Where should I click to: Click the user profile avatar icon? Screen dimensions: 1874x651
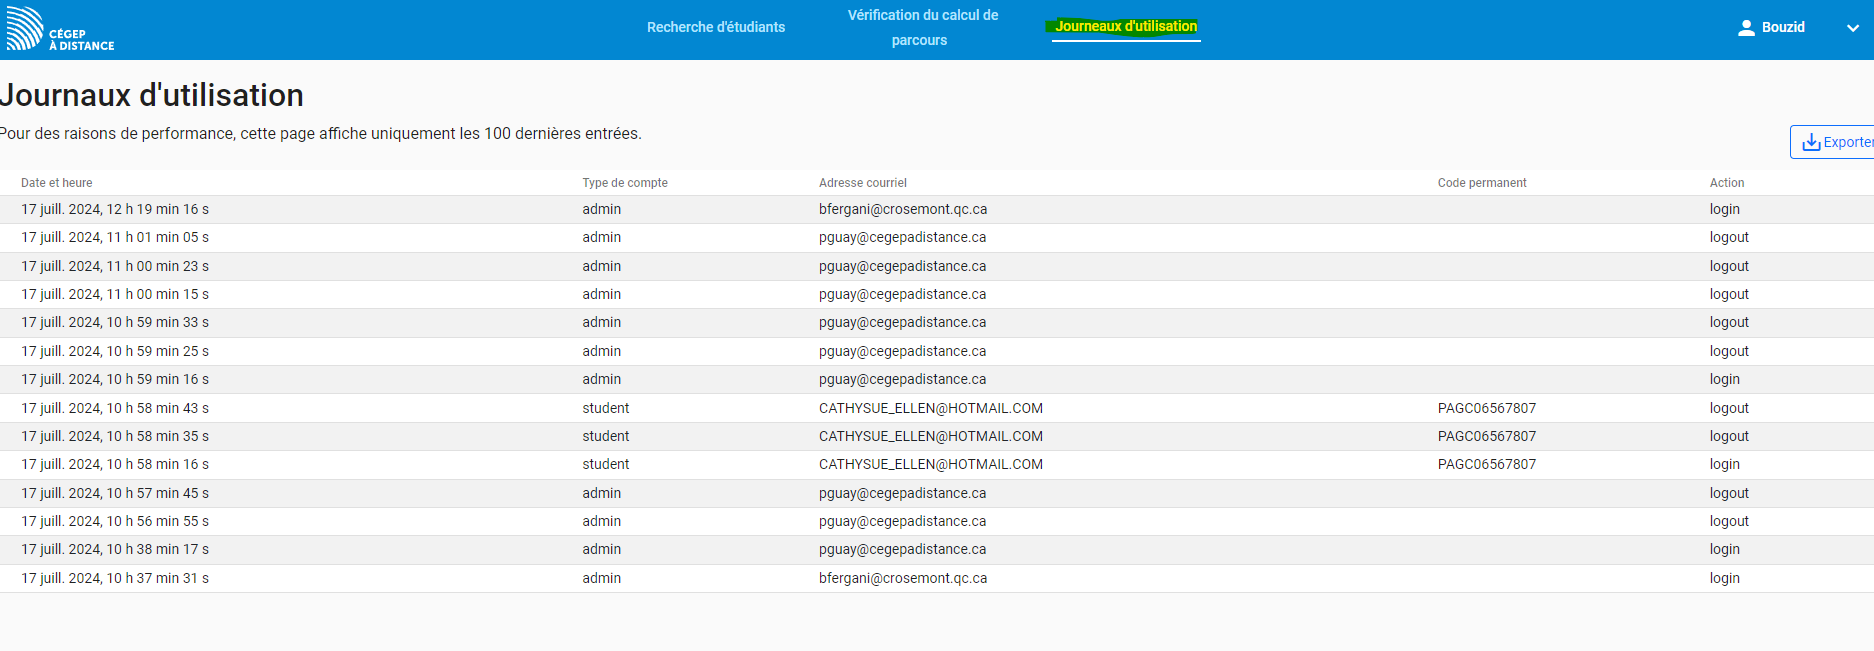click(1746, 28)
